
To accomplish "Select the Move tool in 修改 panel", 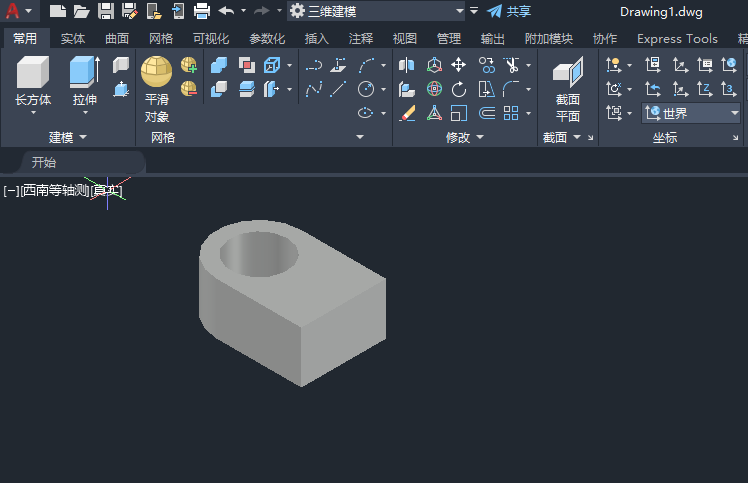I will (459, 66).
